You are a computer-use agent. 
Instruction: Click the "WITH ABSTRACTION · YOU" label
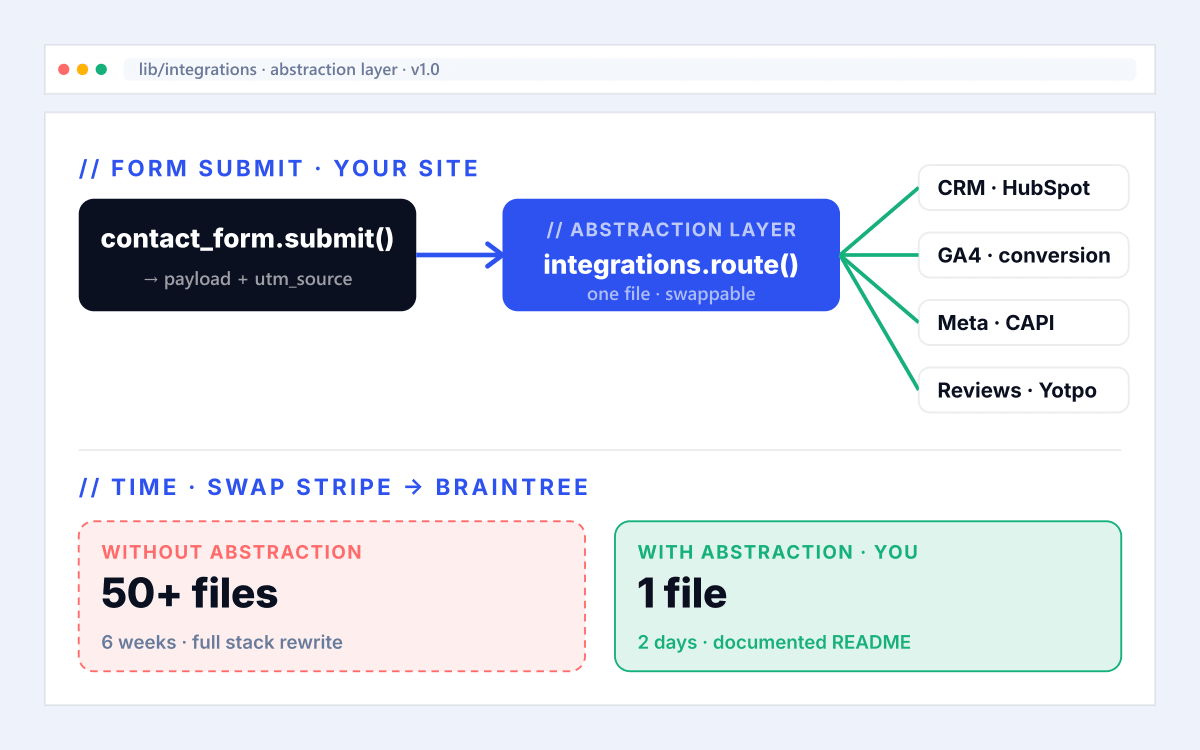(778, 552)
